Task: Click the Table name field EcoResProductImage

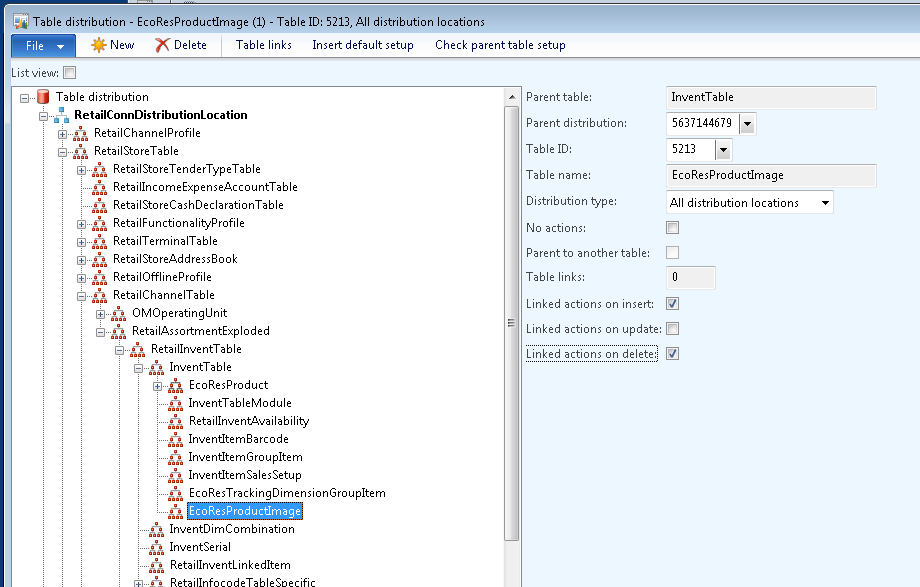Action: pyautogui.click(x=771, y=176)
